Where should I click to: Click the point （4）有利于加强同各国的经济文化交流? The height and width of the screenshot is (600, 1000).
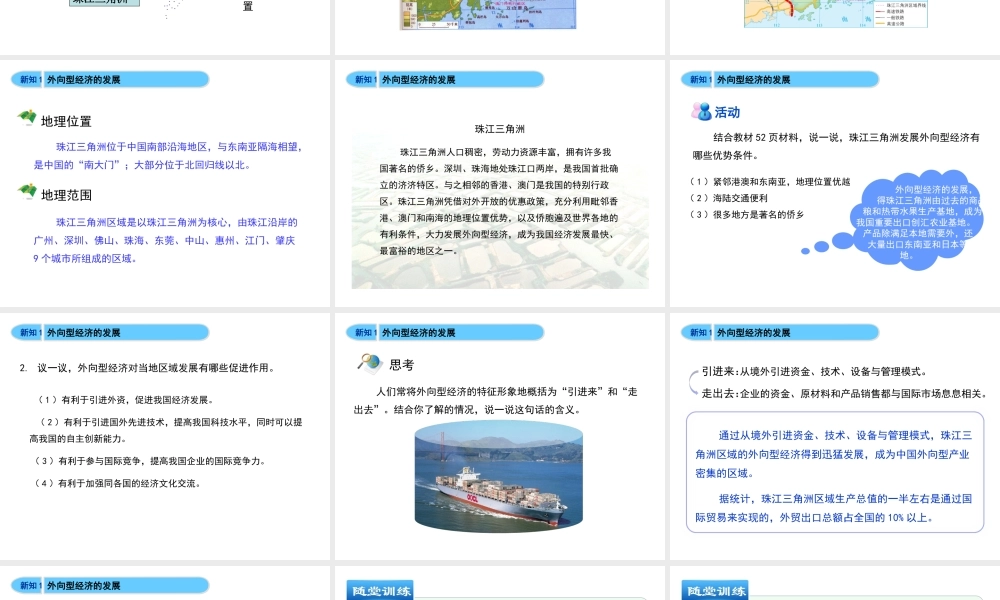tap(119, 483)
